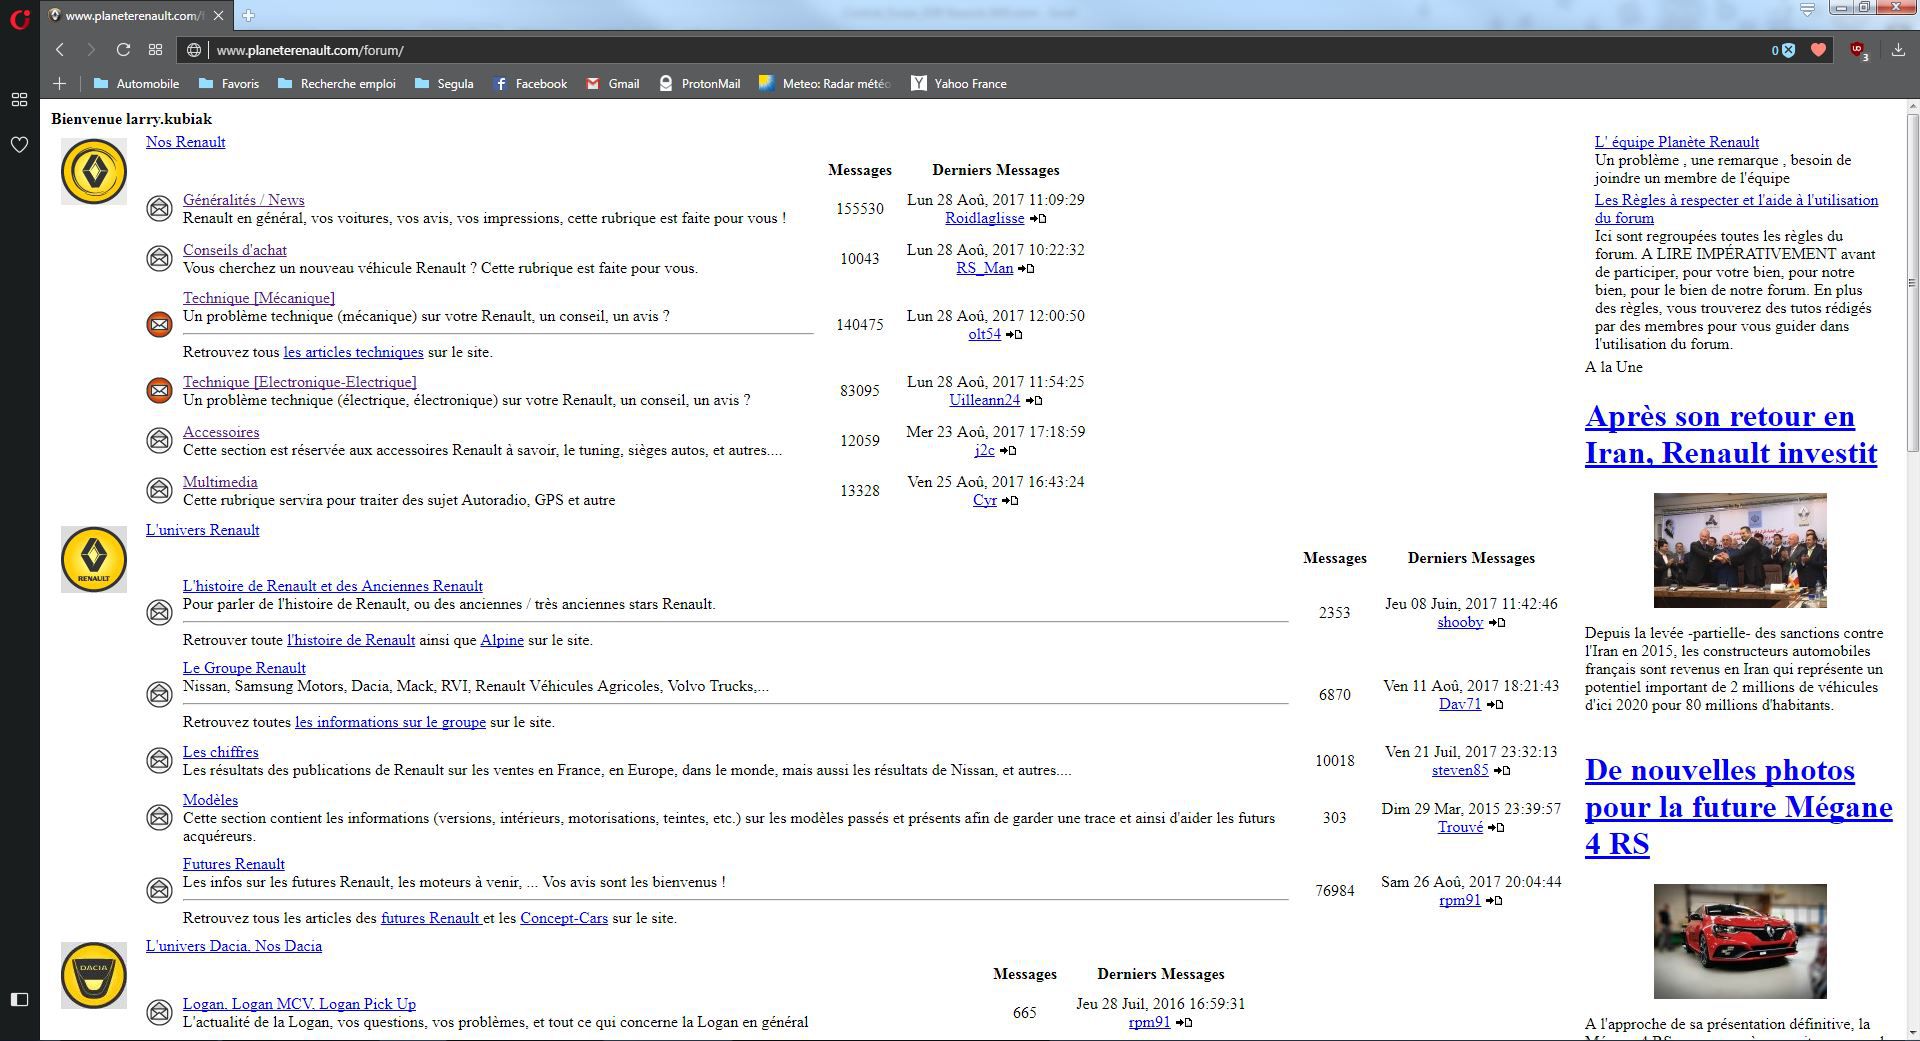
Task: Open sidebar Speed Dial icon
Action: (19, 99)
